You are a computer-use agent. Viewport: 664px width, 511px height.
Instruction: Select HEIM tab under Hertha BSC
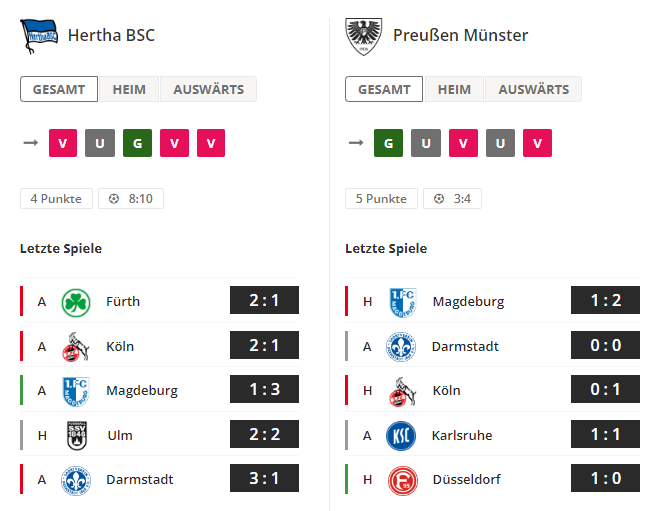pyautogui.click(x=129, y=89)
